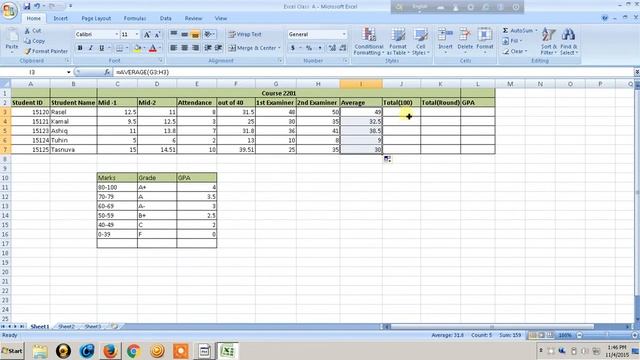Screen dimensions: 640x360
Task: Cut the selected cells
Action: [x=33, y=31]
